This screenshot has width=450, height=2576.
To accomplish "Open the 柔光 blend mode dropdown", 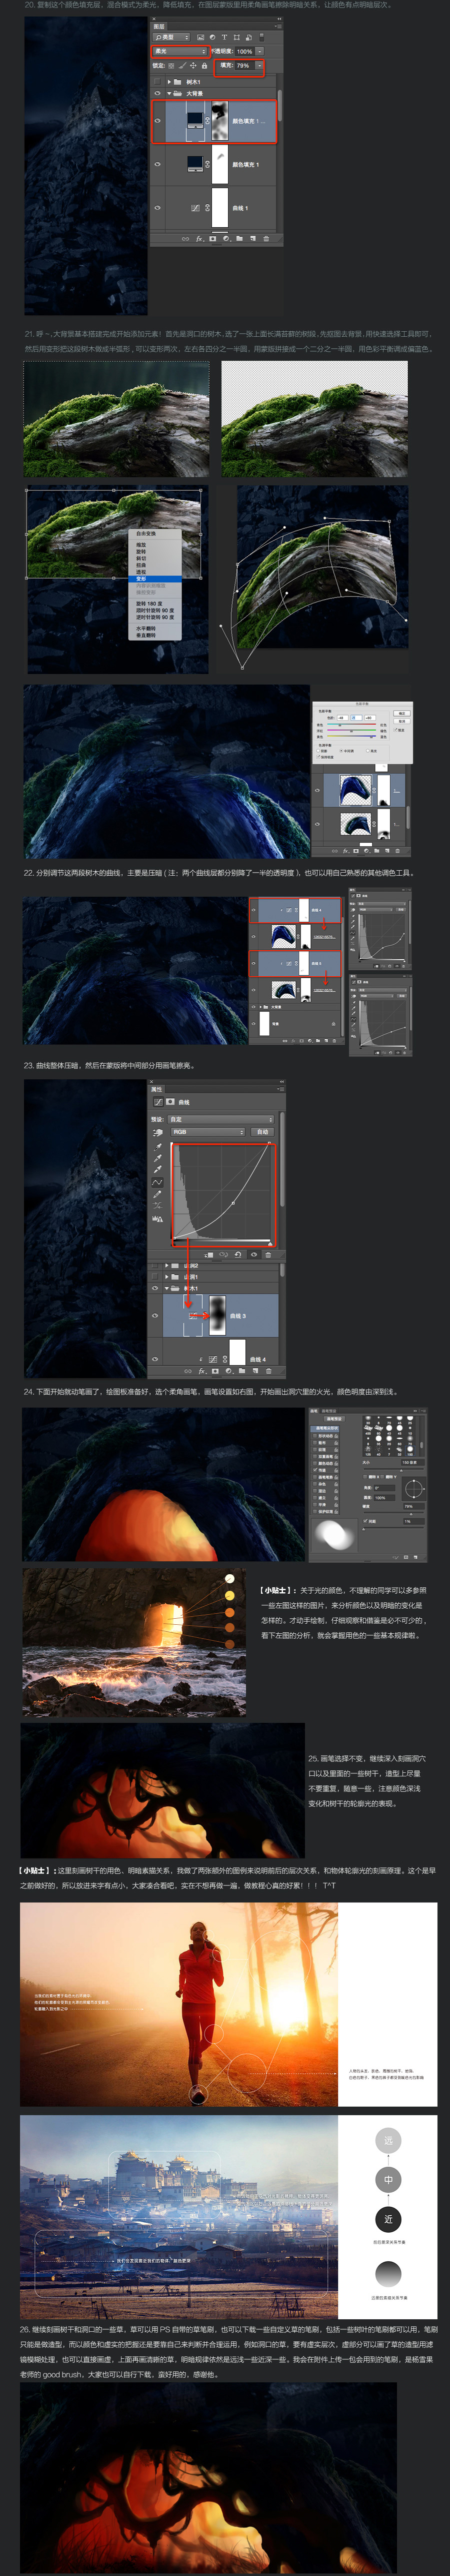I will tap(179, 51).
